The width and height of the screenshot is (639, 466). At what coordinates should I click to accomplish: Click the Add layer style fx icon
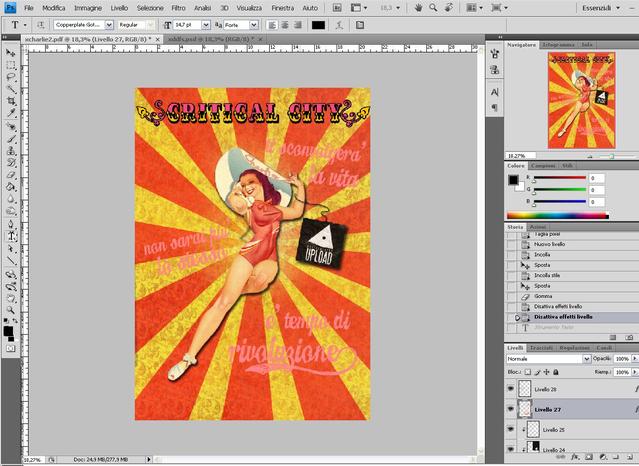[575, 457]
